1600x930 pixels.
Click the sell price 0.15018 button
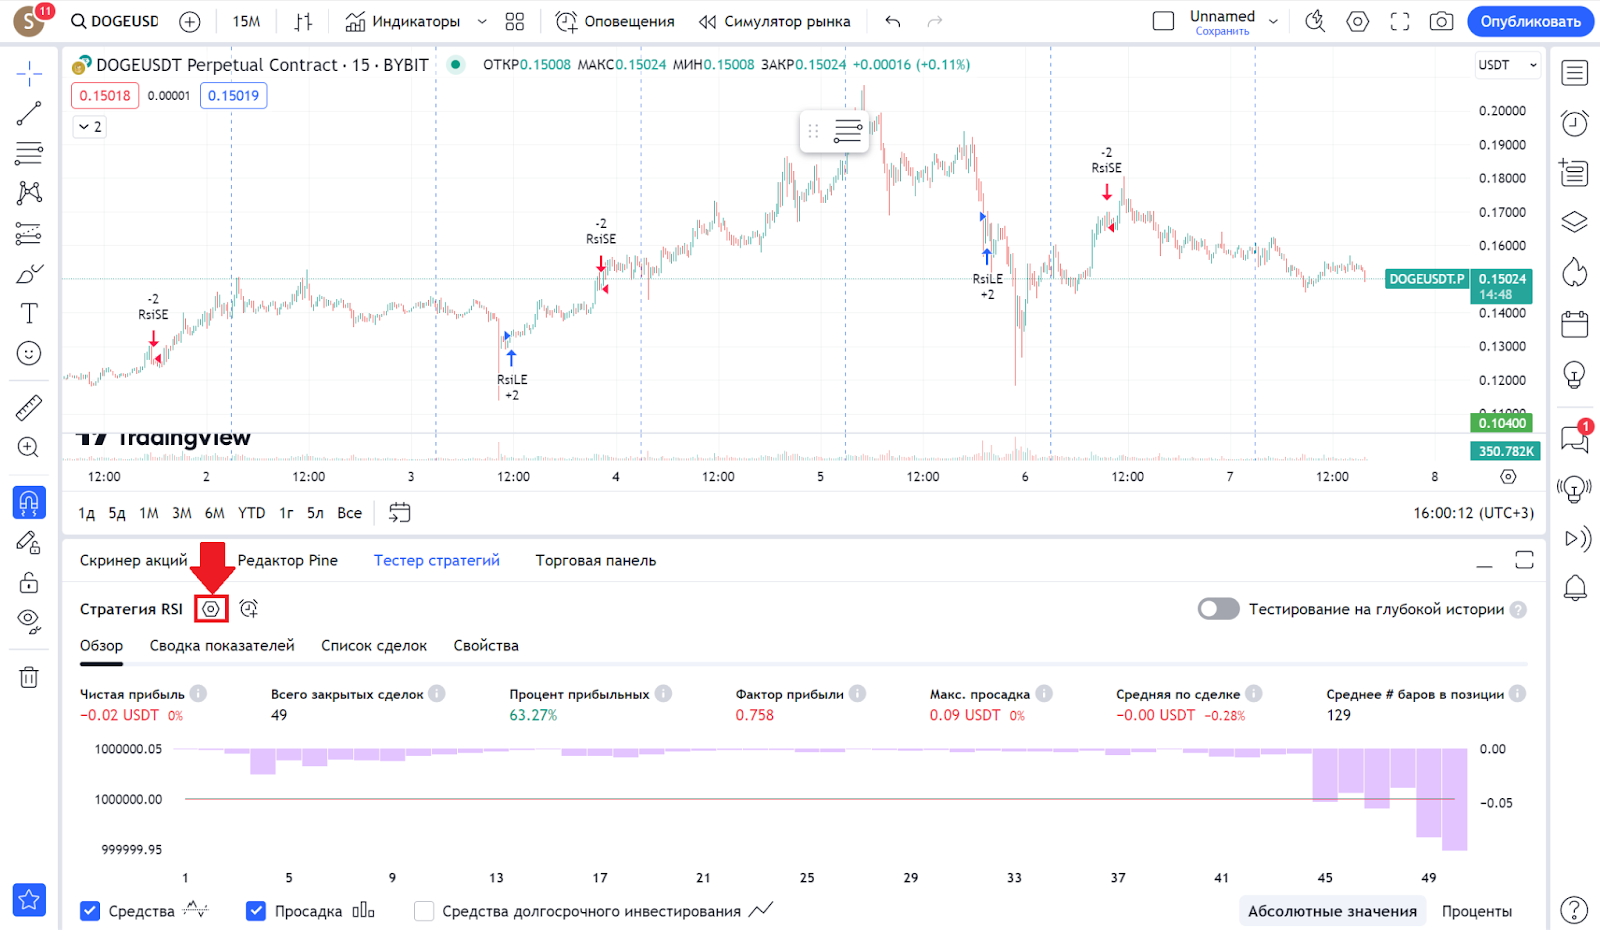point(105,96)
